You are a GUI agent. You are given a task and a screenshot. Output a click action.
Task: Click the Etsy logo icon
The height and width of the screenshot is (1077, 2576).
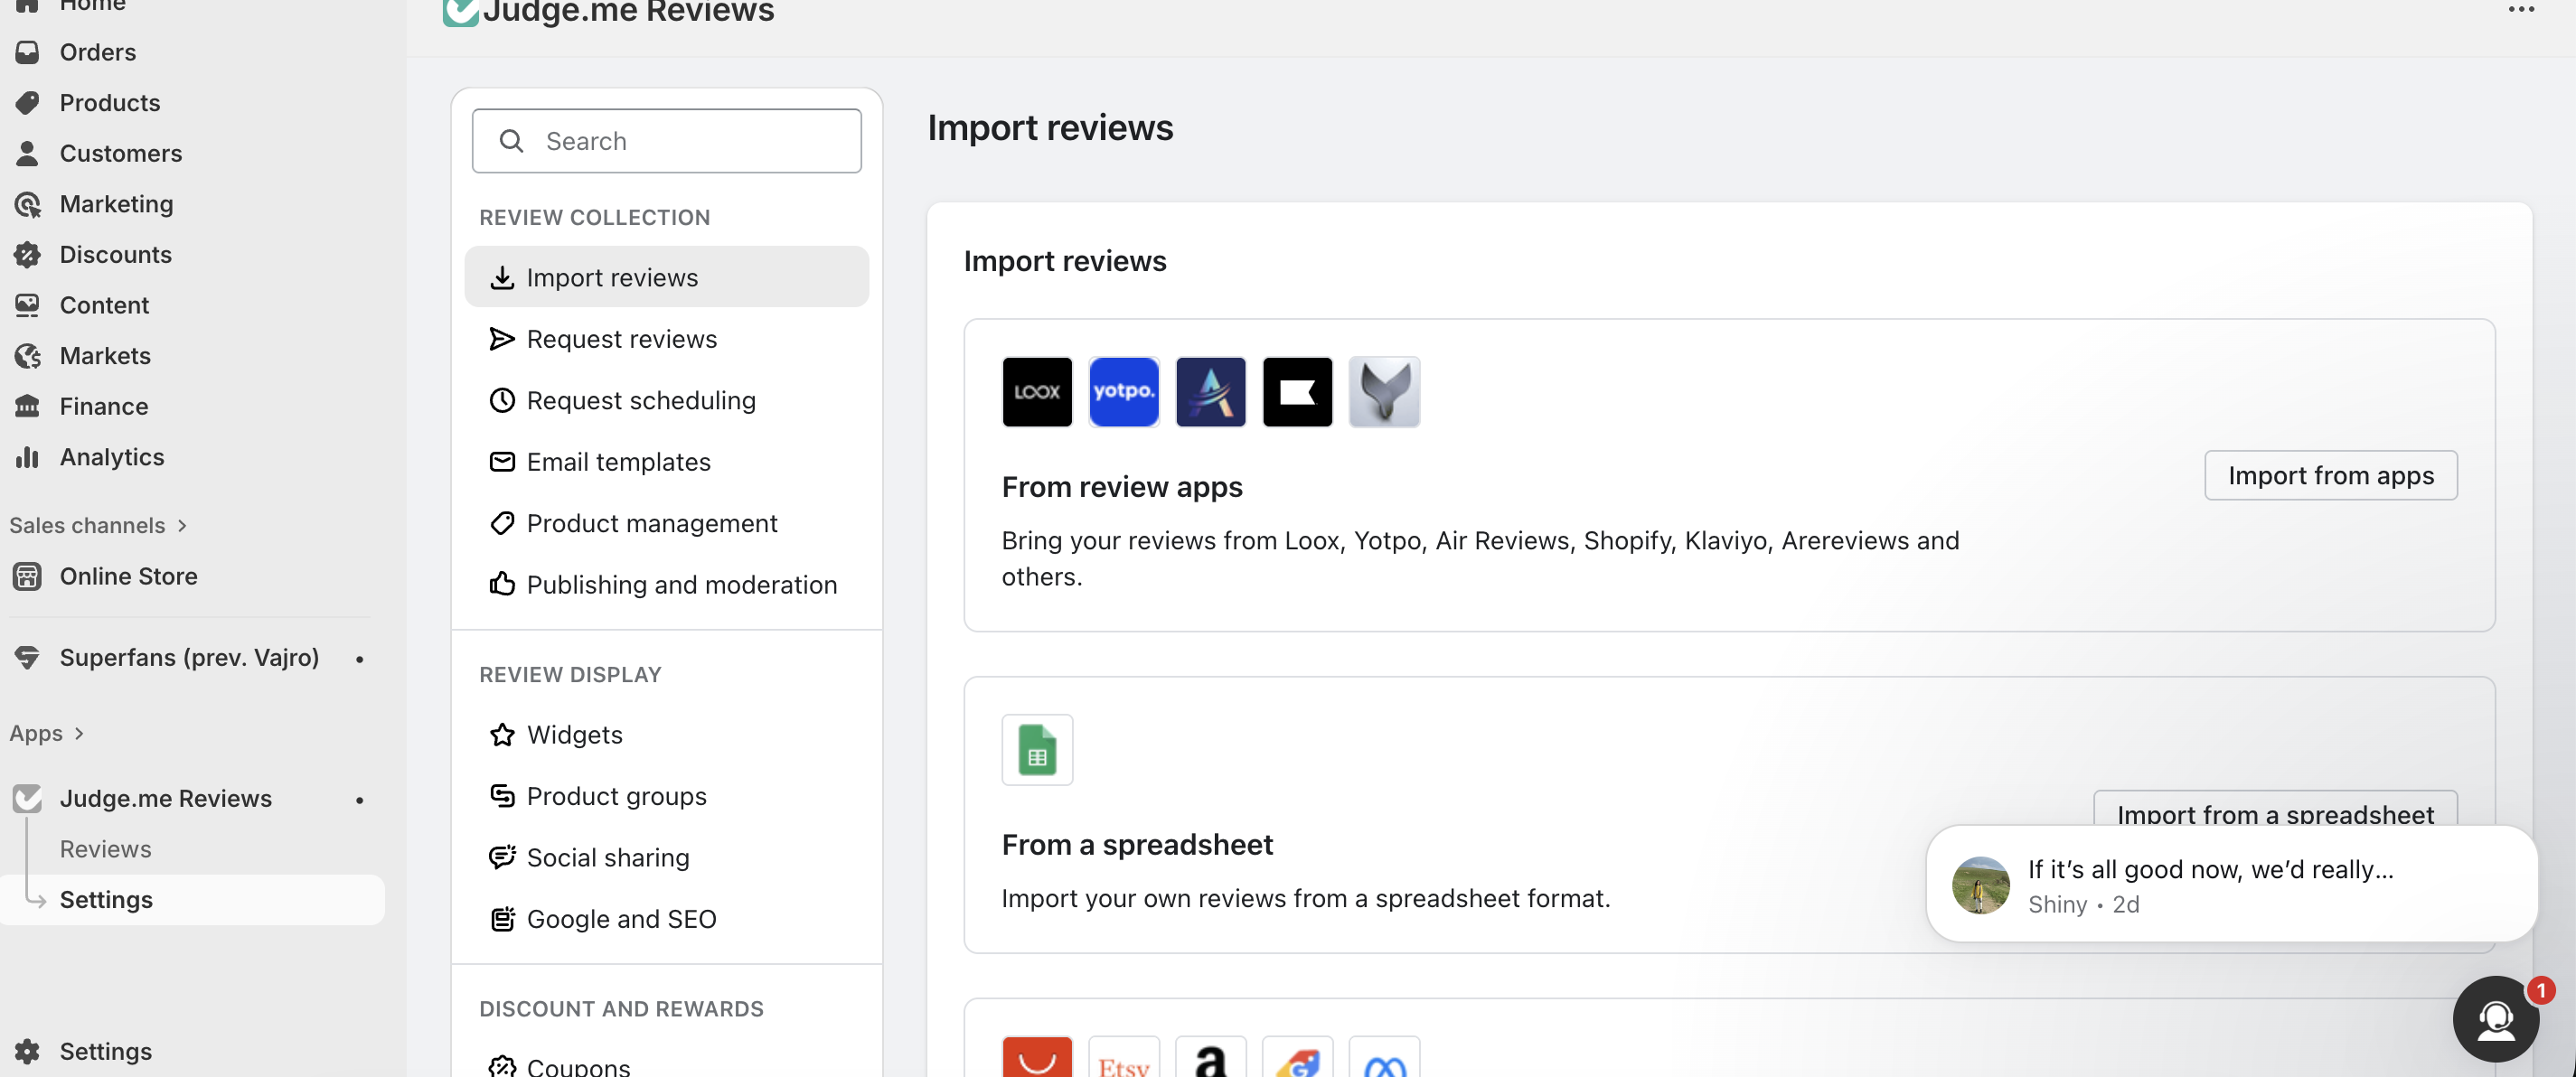pos(1123,1062)
